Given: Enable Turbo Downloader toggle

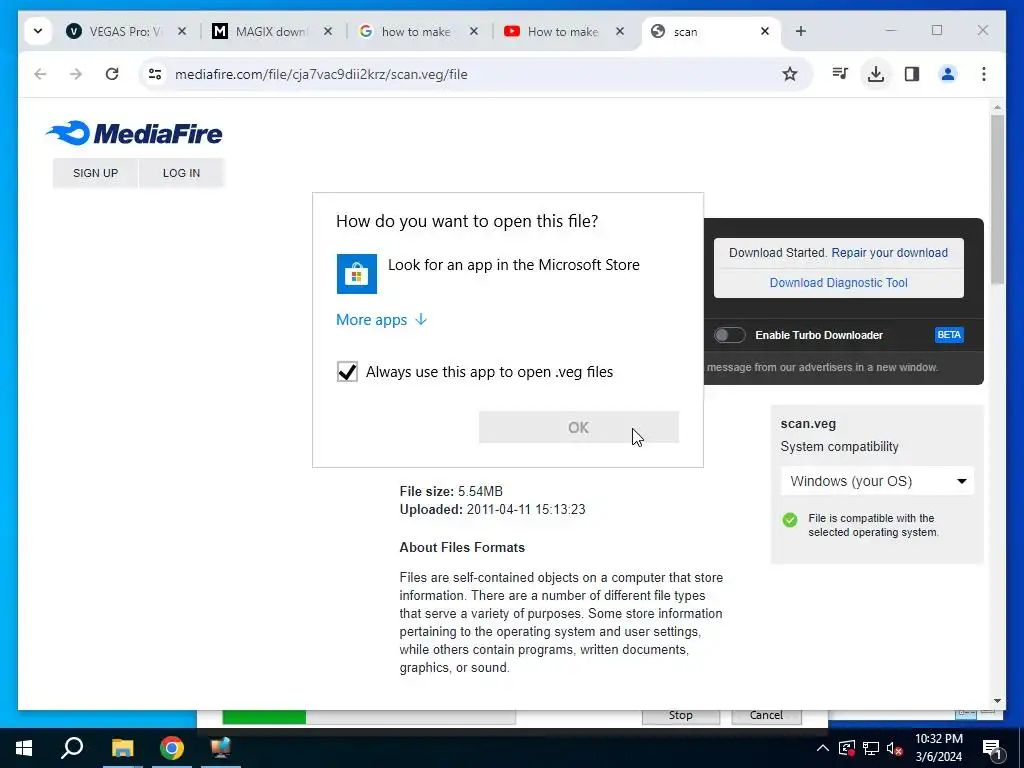Looking at the screenshot, I should pyautogui.click(x=729, y=335).
